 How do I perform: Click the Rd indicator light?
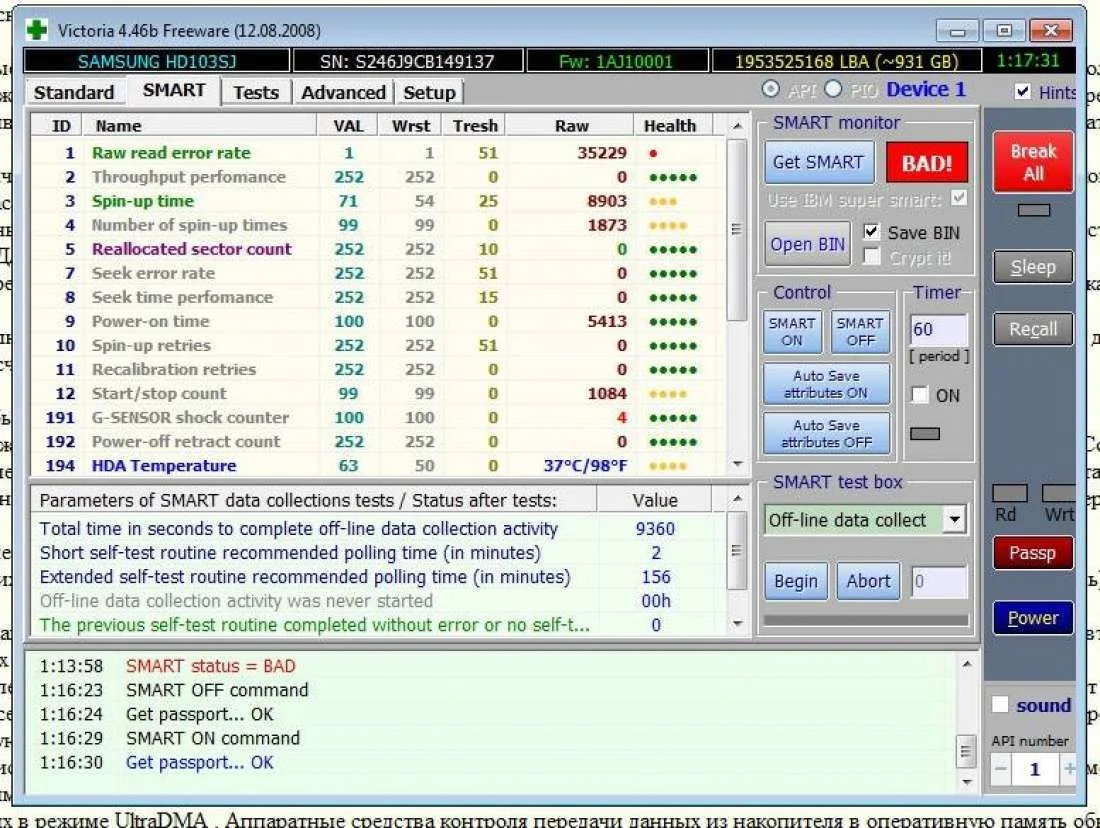1010,493
